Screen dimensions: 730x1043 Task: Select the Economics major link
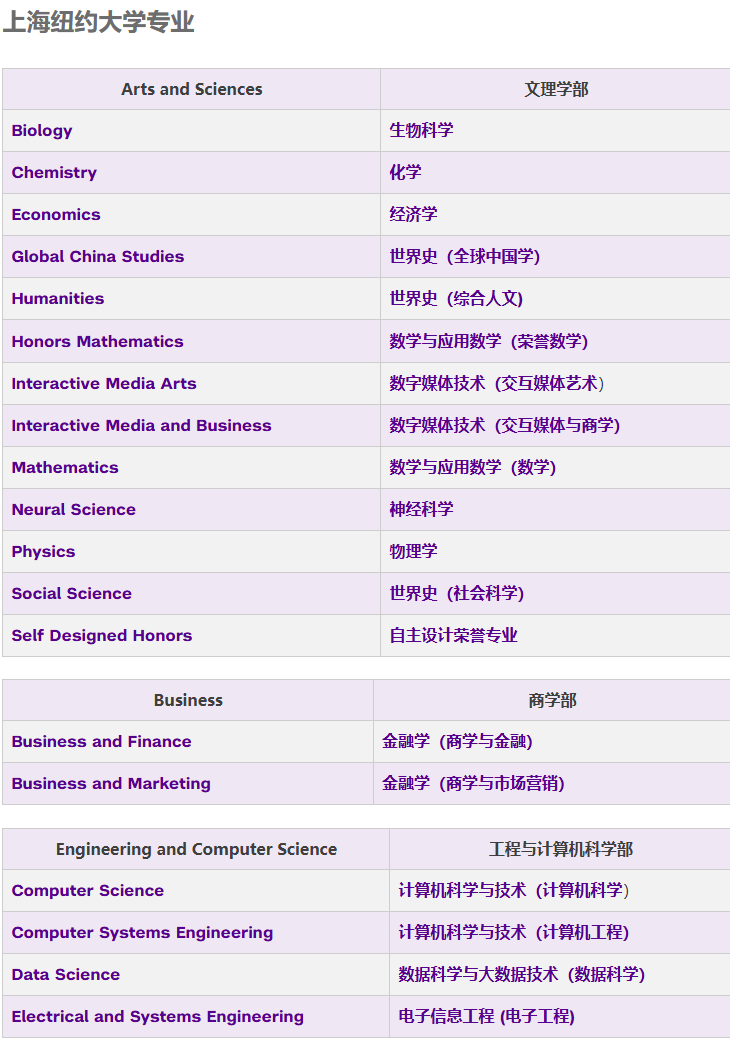tap(56, 214)
